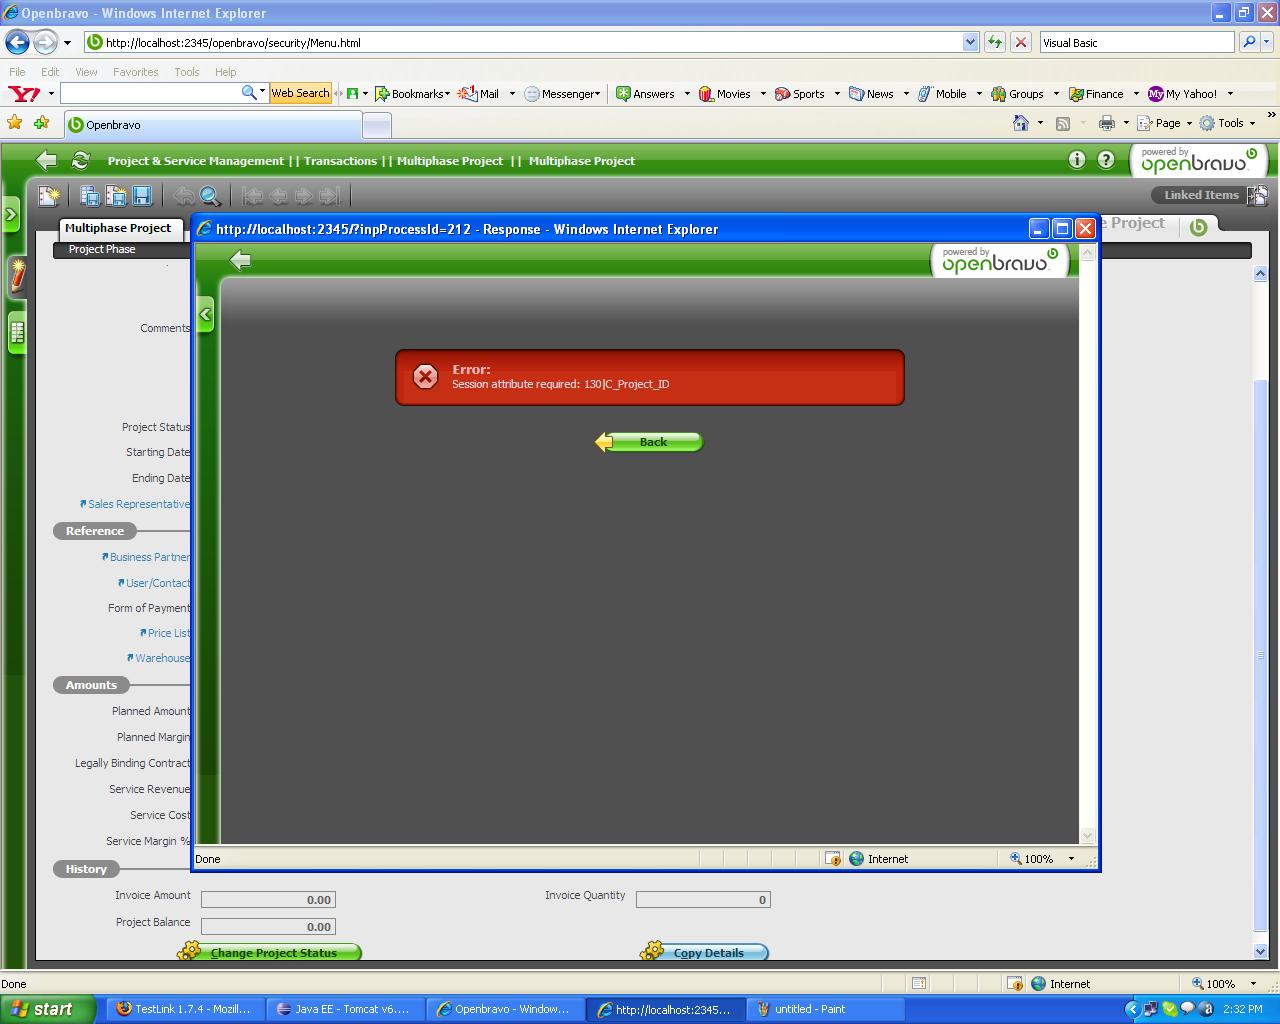Viewport: 1280px width, 1024px height.
Task: Click the New Record toolbar icon
Action: (49, 196)
